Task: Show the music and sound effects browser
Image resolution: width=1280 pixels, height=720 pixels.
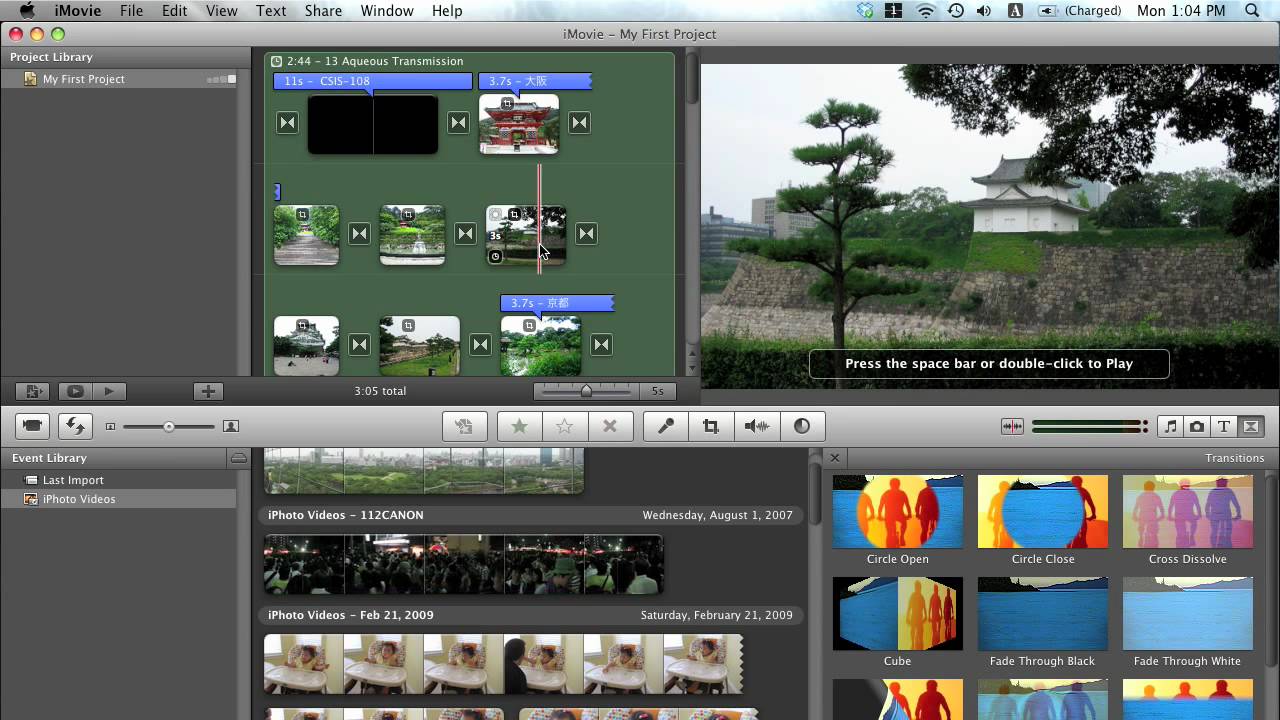Action: click(1170, 426)
